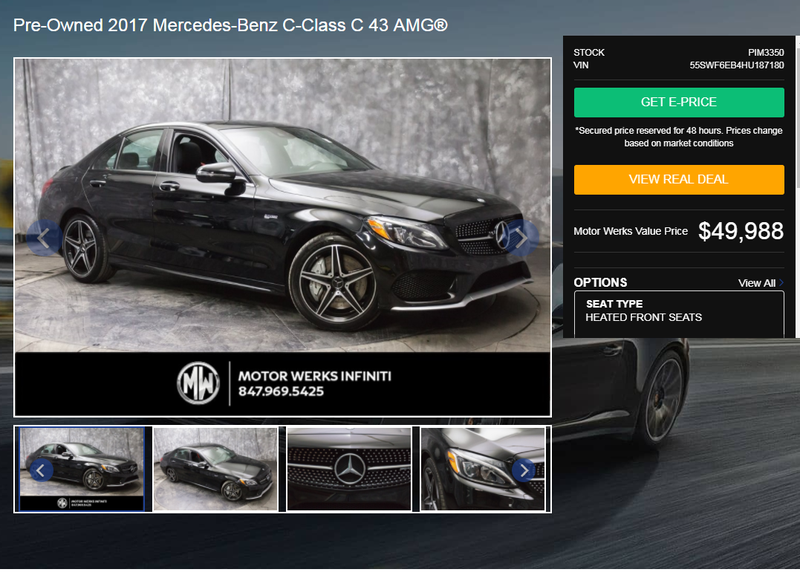Select the headlight close-up thumbnail
This screenshot has height=575, width=800.
coord(483,469)
